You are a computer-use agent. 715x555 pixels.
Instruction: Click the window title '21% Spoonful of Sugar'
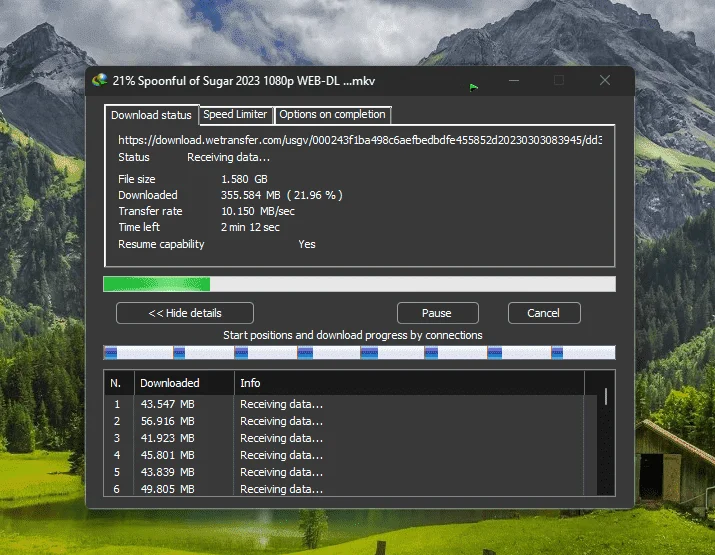tap(244, 81)
